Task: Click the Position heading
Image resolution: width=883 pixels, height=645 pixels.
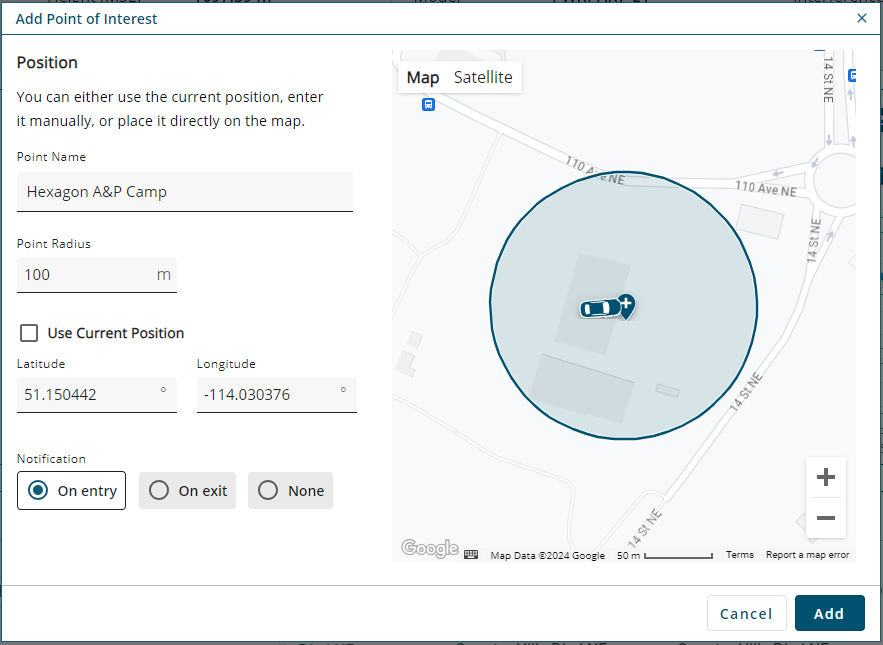Action: (x=47, y=63)
